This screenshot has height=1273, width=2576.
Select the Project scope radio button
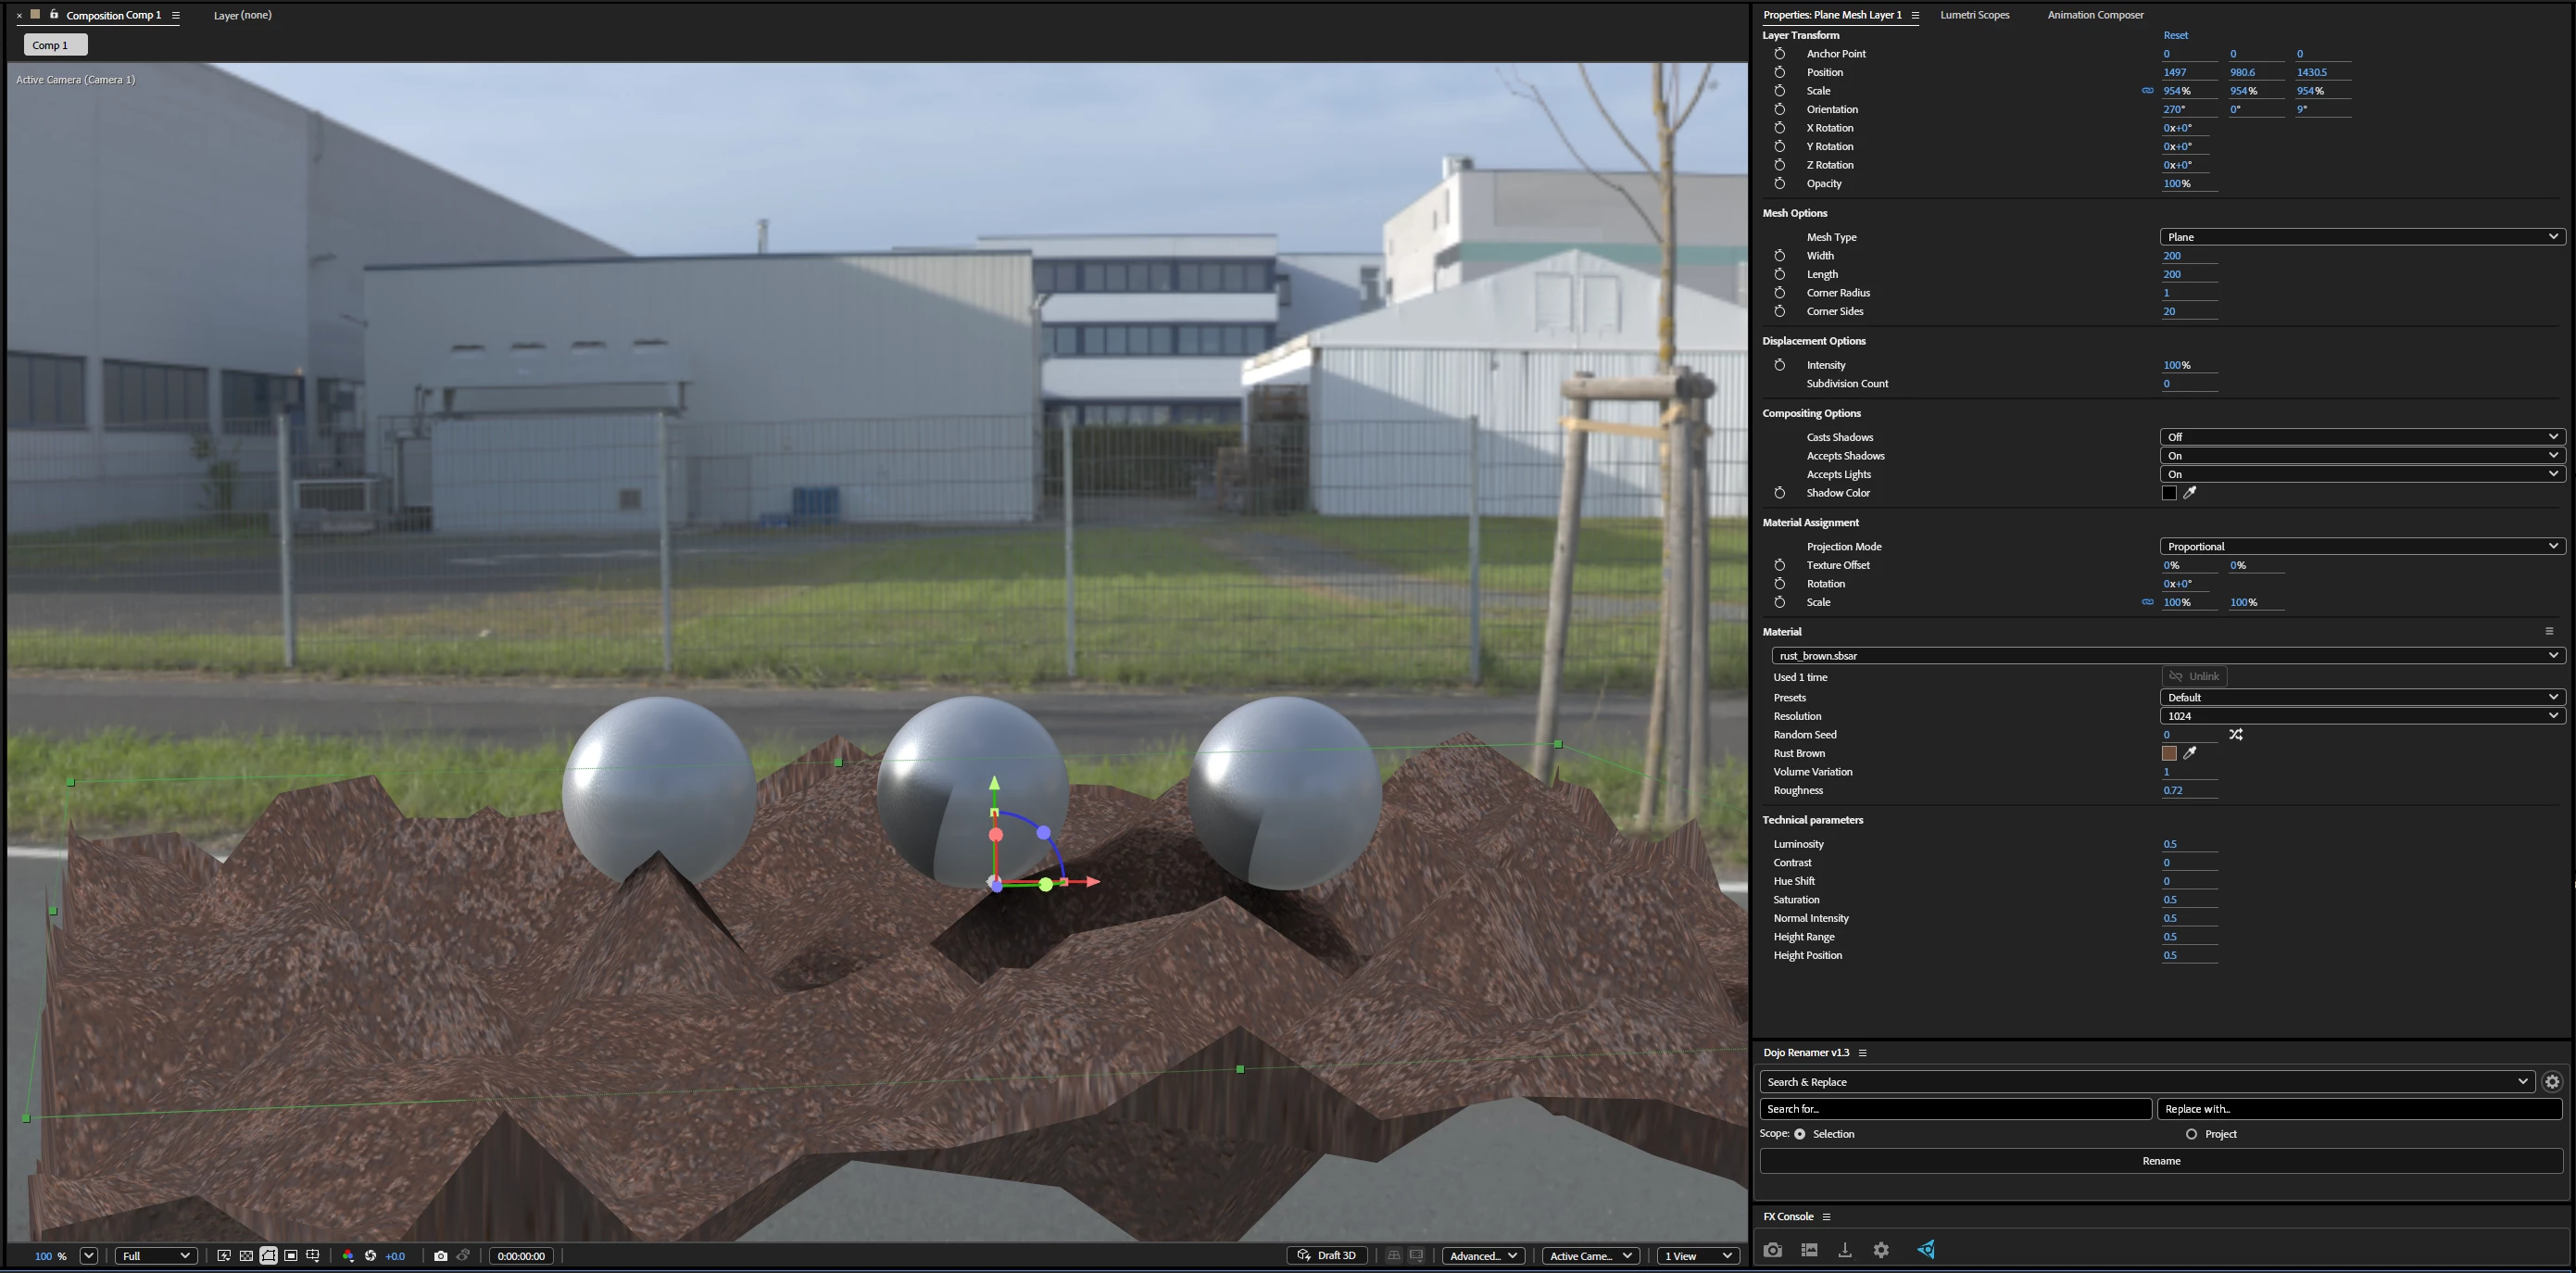pyautogui.click(x=2191, y=1134)
